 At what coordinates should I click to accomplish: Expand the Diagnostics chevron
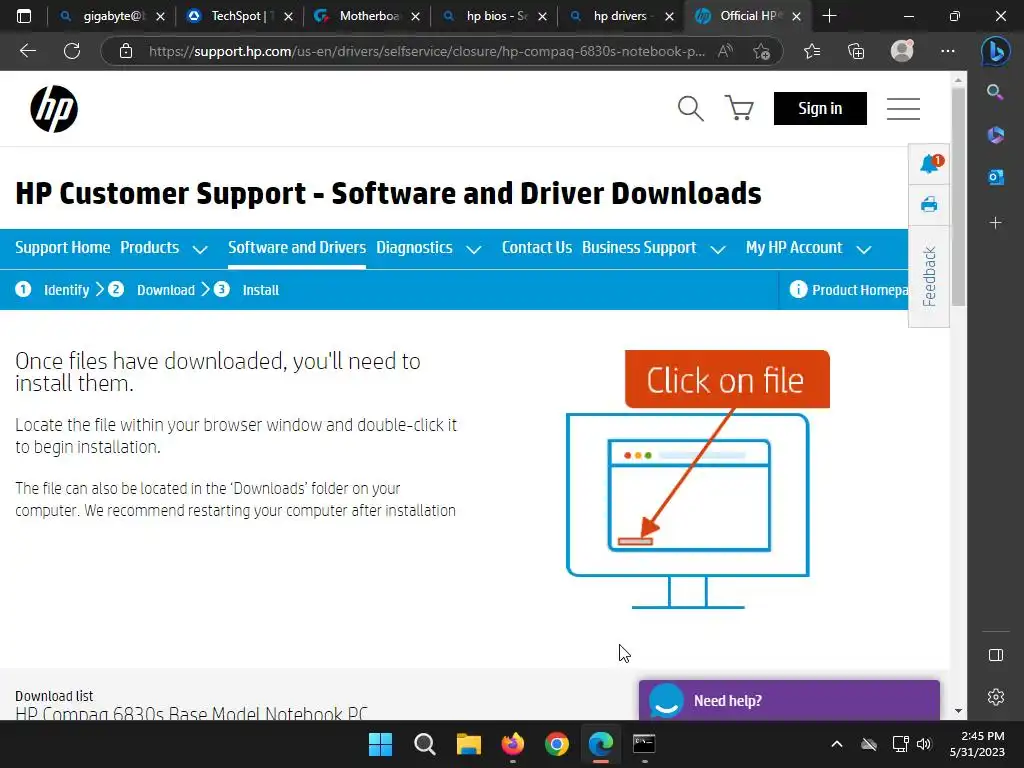[x=474, y=249]
